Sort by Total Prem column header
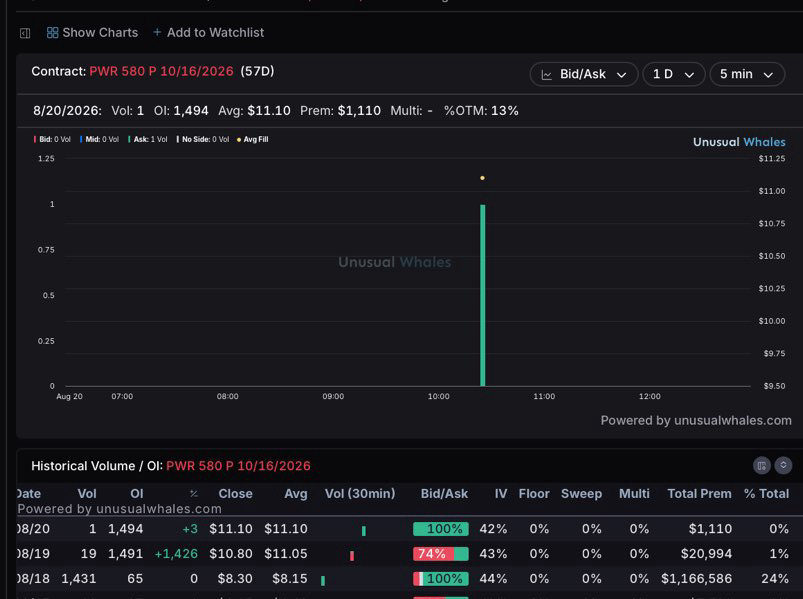 [x=699, y=494]
